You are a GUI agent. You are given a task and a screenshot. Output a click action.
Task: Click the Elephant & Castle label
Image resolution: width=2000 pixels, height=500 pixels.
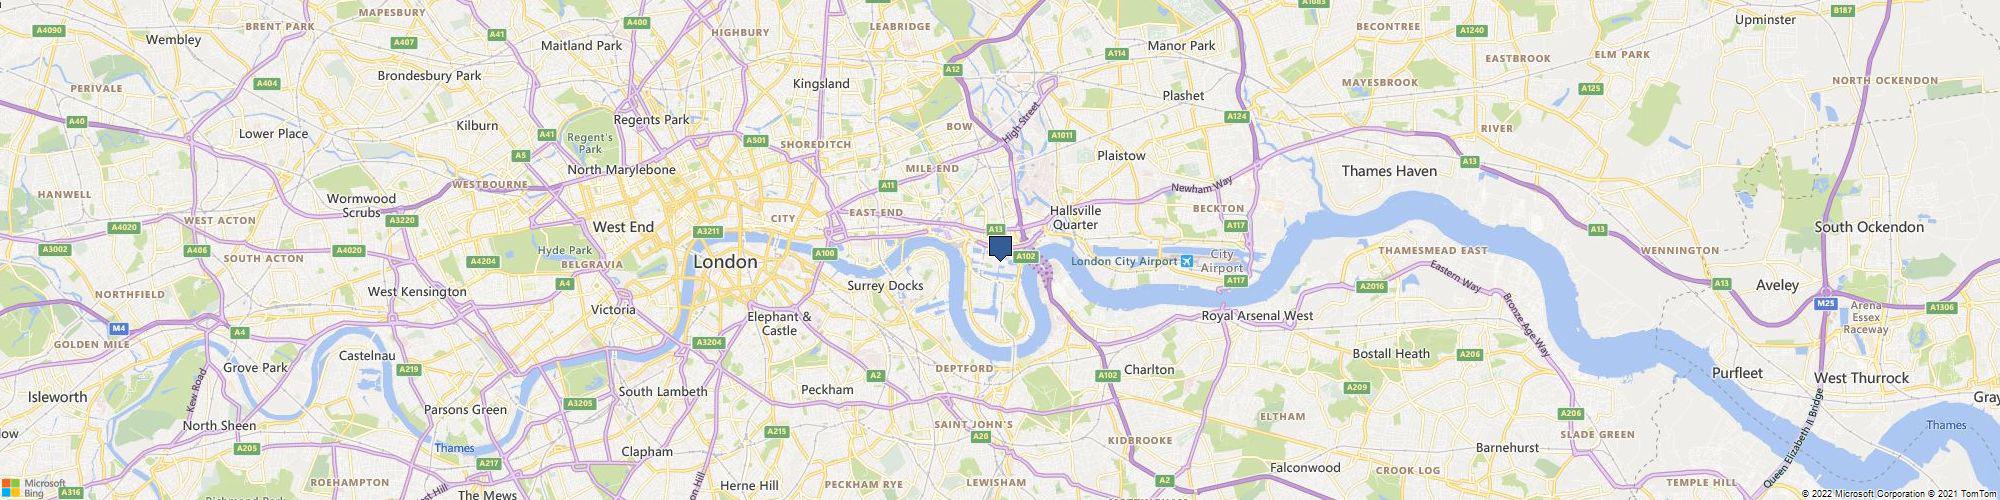tap(779, 323)
